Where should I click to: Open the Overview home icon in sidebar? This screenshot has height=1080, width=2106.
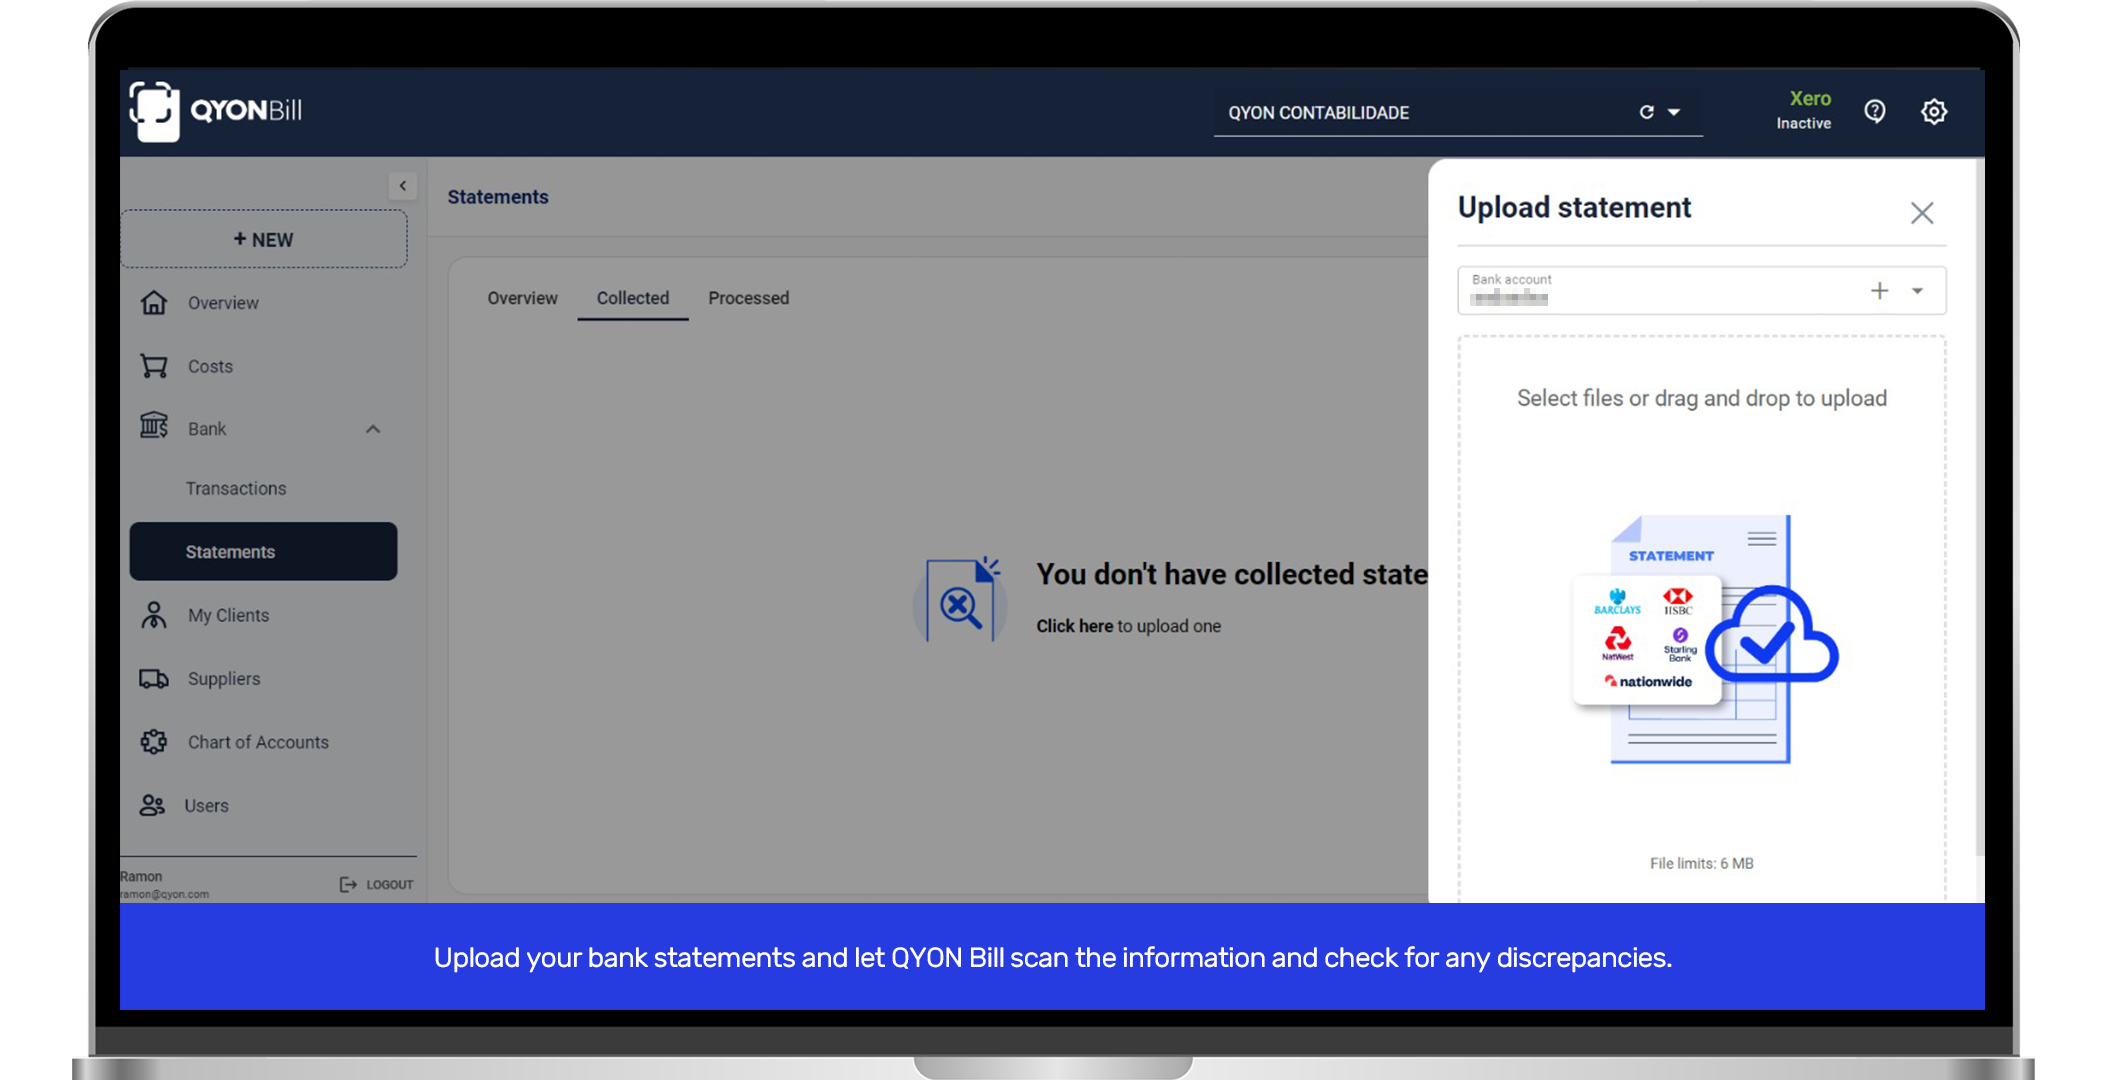(154, 302)
